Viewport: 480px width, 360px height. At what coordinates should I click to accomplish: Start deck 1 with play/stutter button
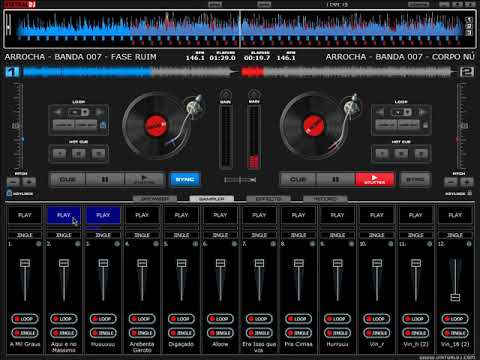pyautogui.click(x=145, y=179)
